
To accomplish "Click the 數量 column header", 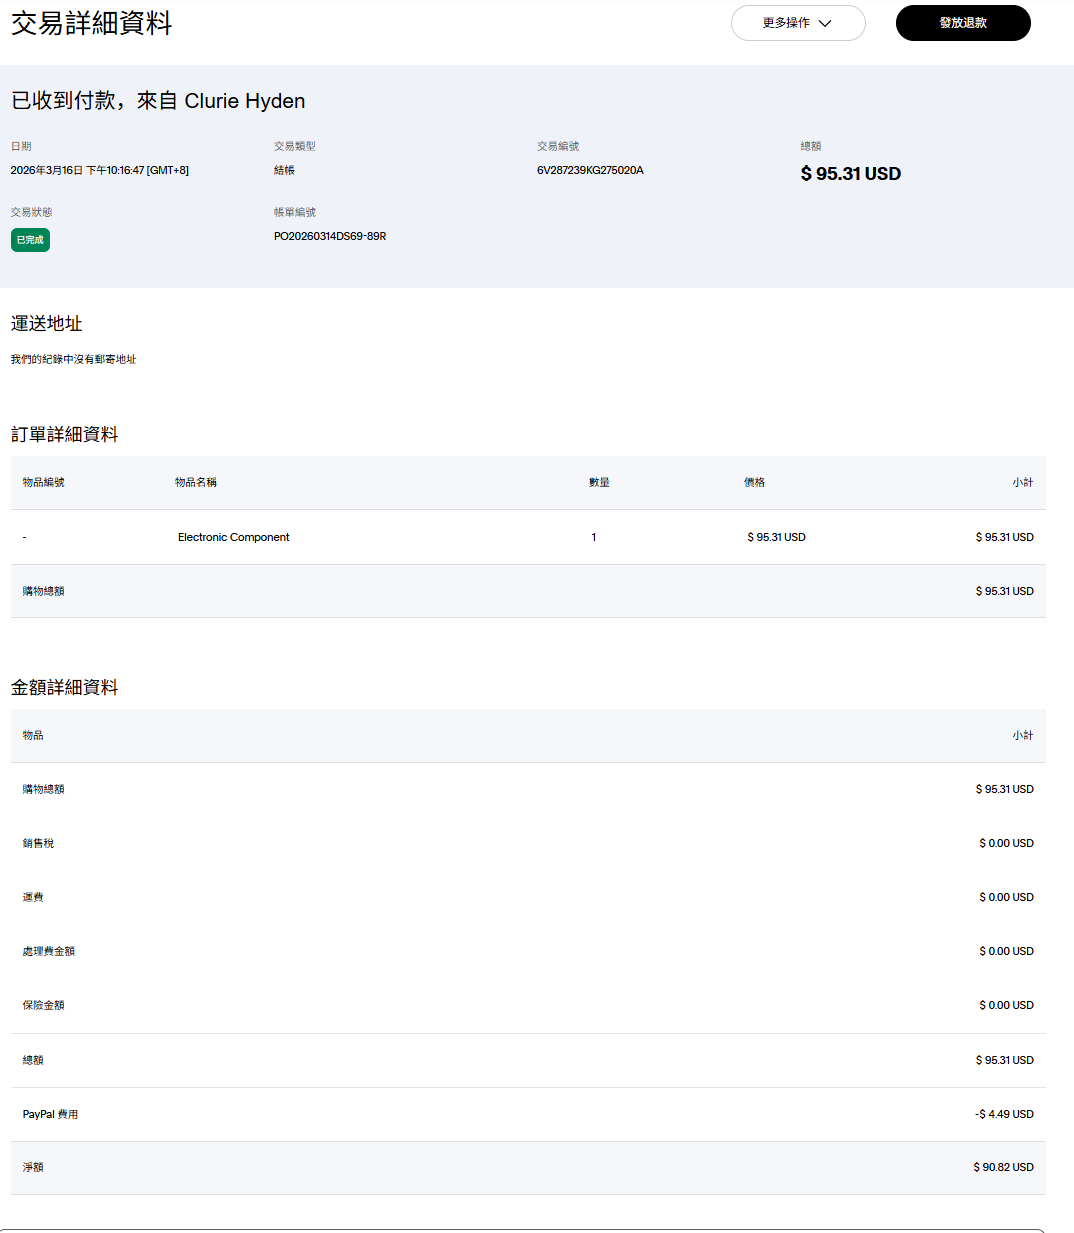I will pos(599,482).
